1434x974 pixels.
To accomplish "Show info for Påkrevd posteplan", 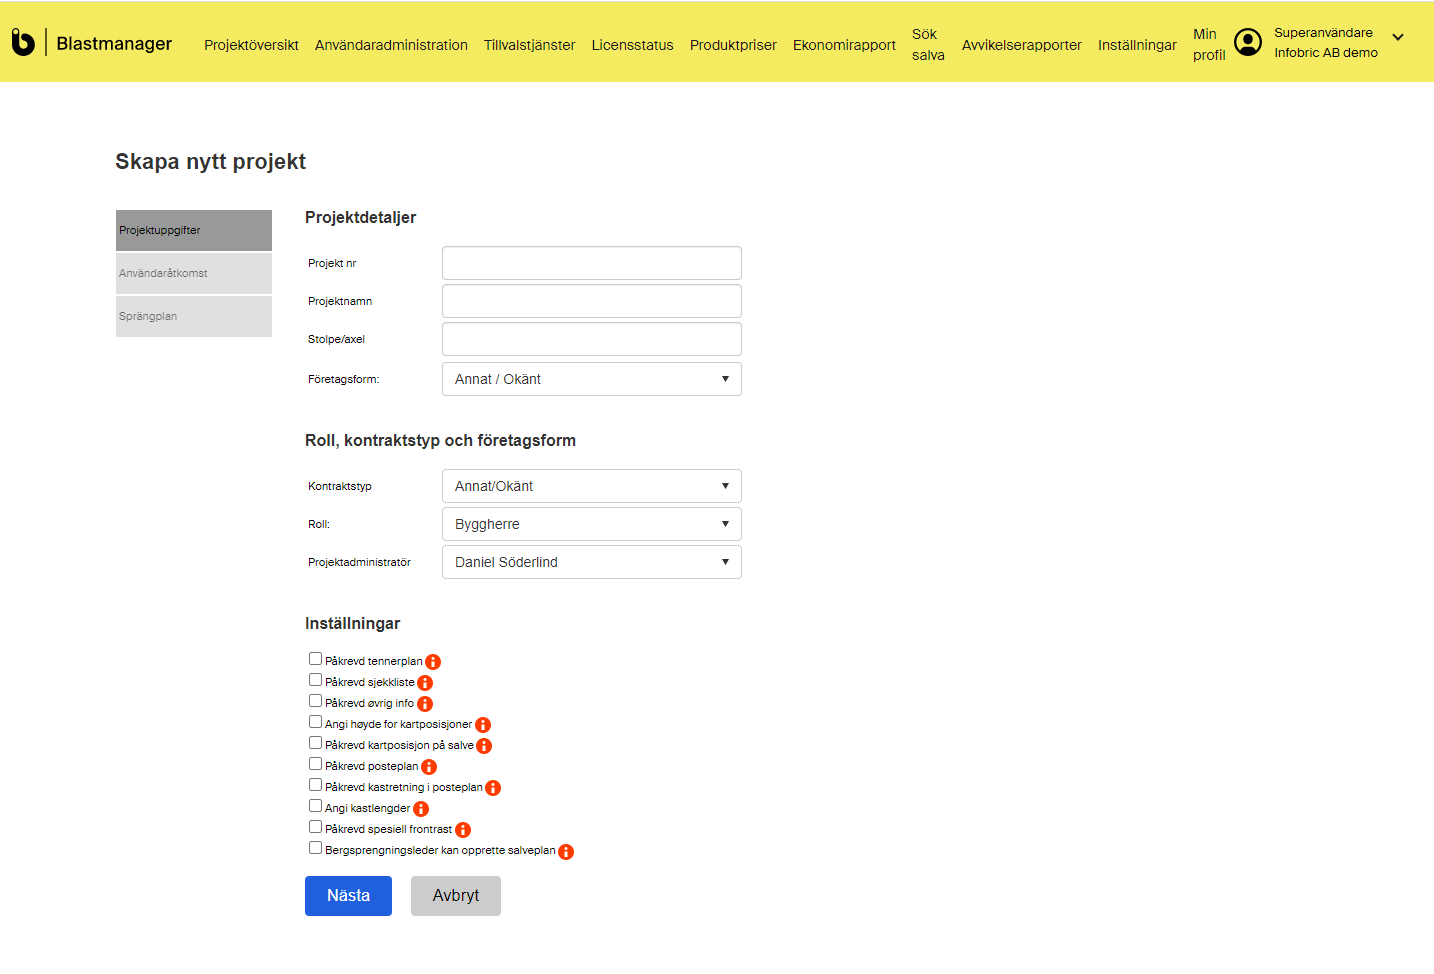I will click(x=429, y=767).
